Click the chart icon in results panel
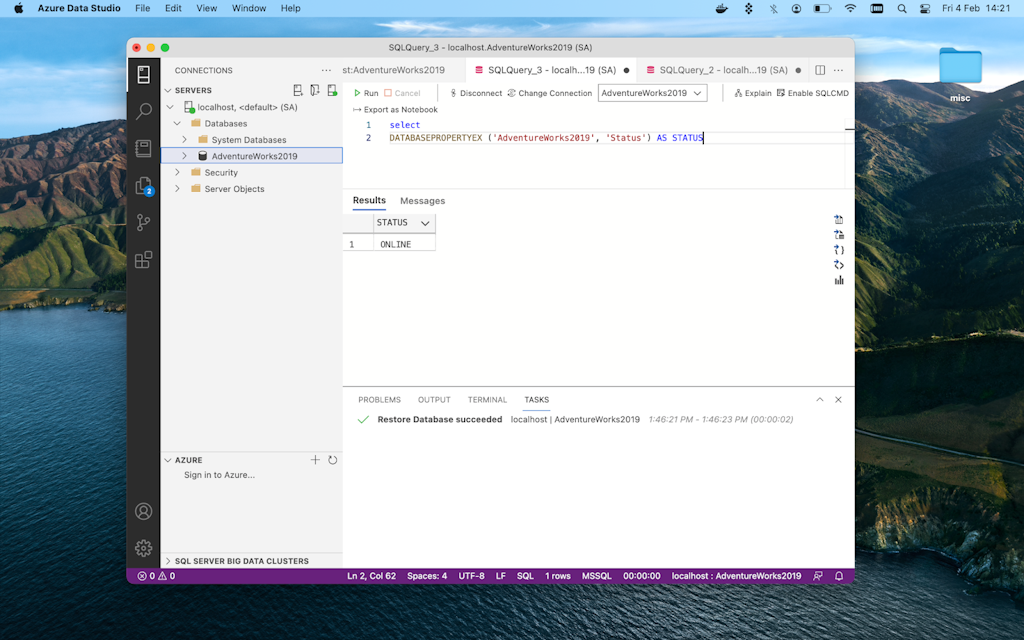Viewport: 1024px width, 640px height. [x=839, y=280]
